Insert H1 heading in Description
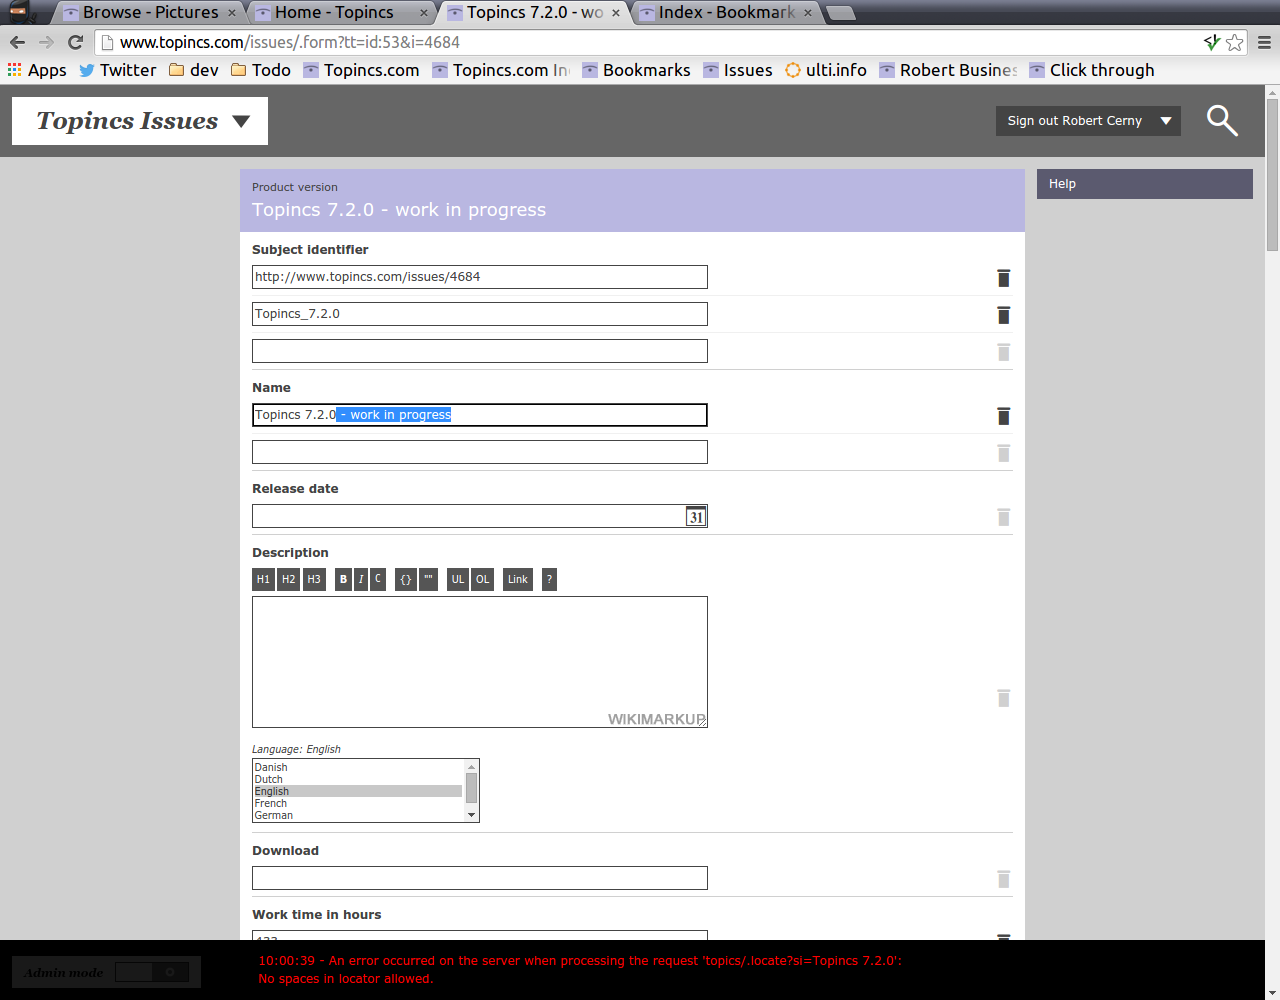Viewport: 1280px width, 1000px height. pyautogui.click(x=263, y=579)
